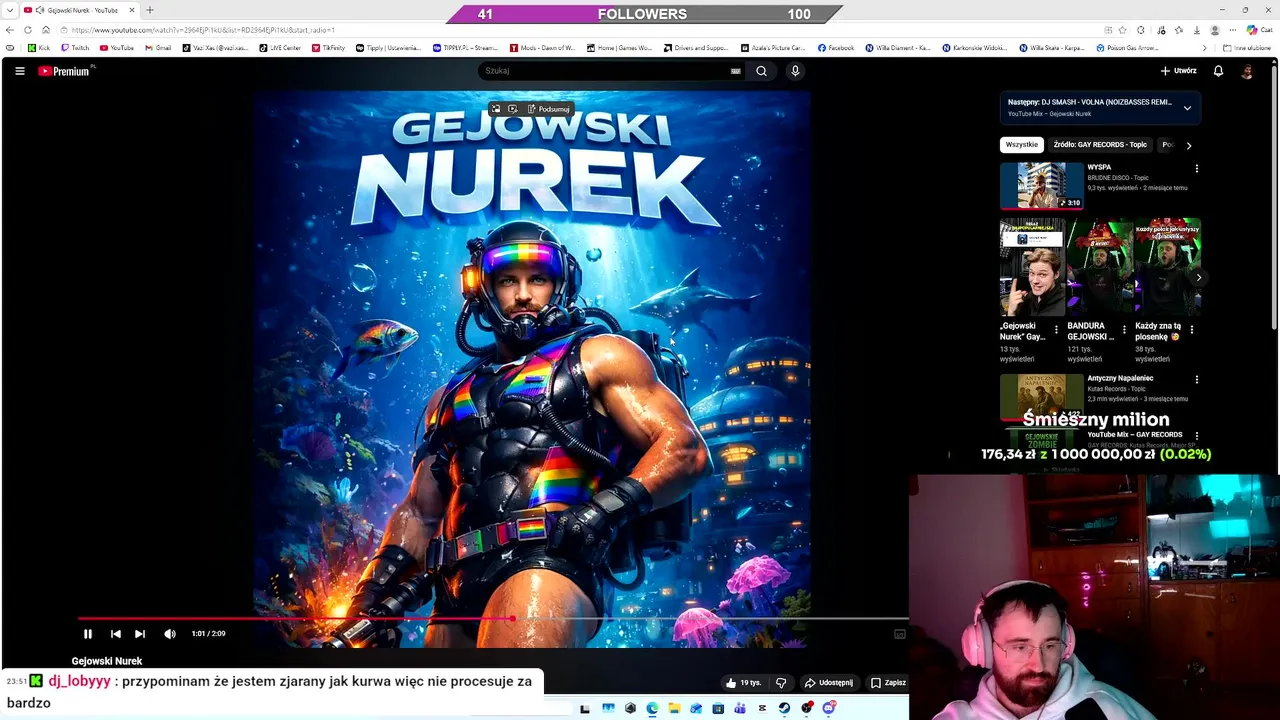
Task: Mute the video volume speaker icon
Action: pos(170,634)
